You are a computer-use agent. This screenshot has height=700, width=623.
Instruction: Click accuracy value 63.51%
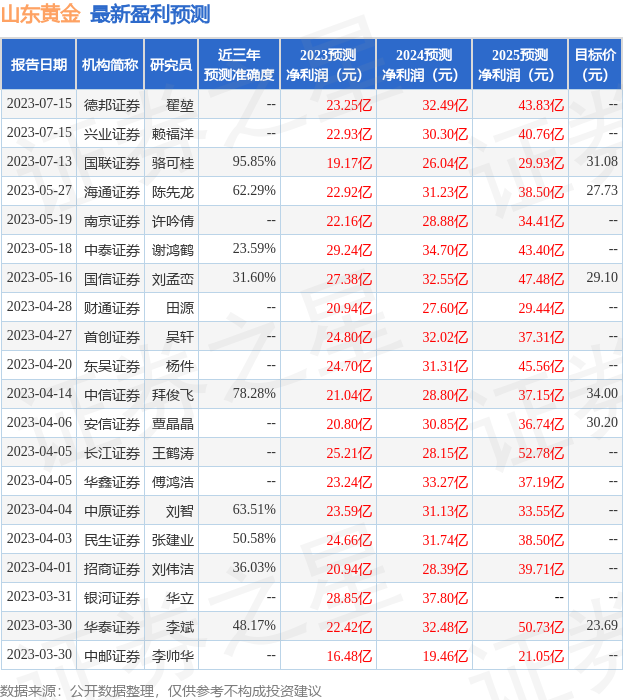click(254, 509)
